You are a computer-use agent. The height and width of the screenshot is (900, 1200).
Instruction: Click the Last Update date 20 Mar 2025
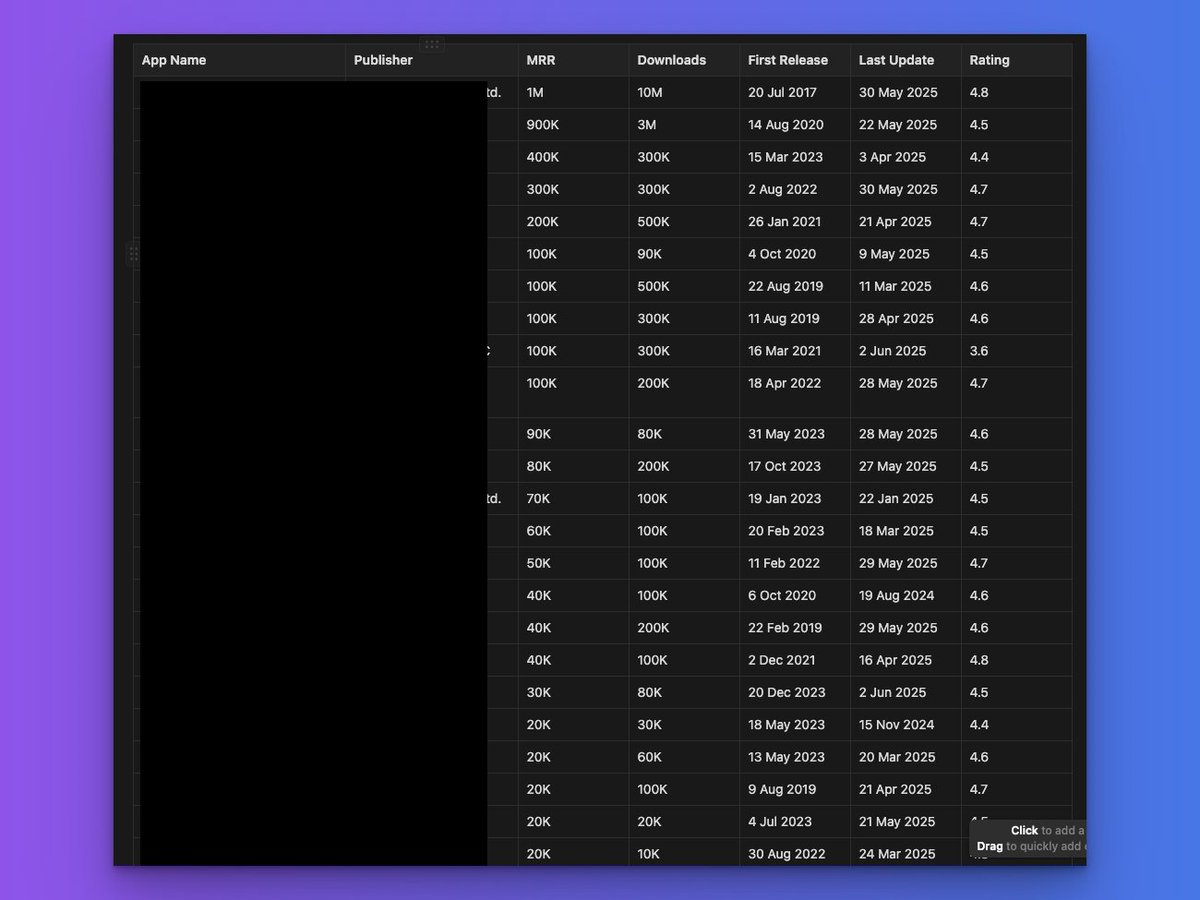click(x=898, y=757)
